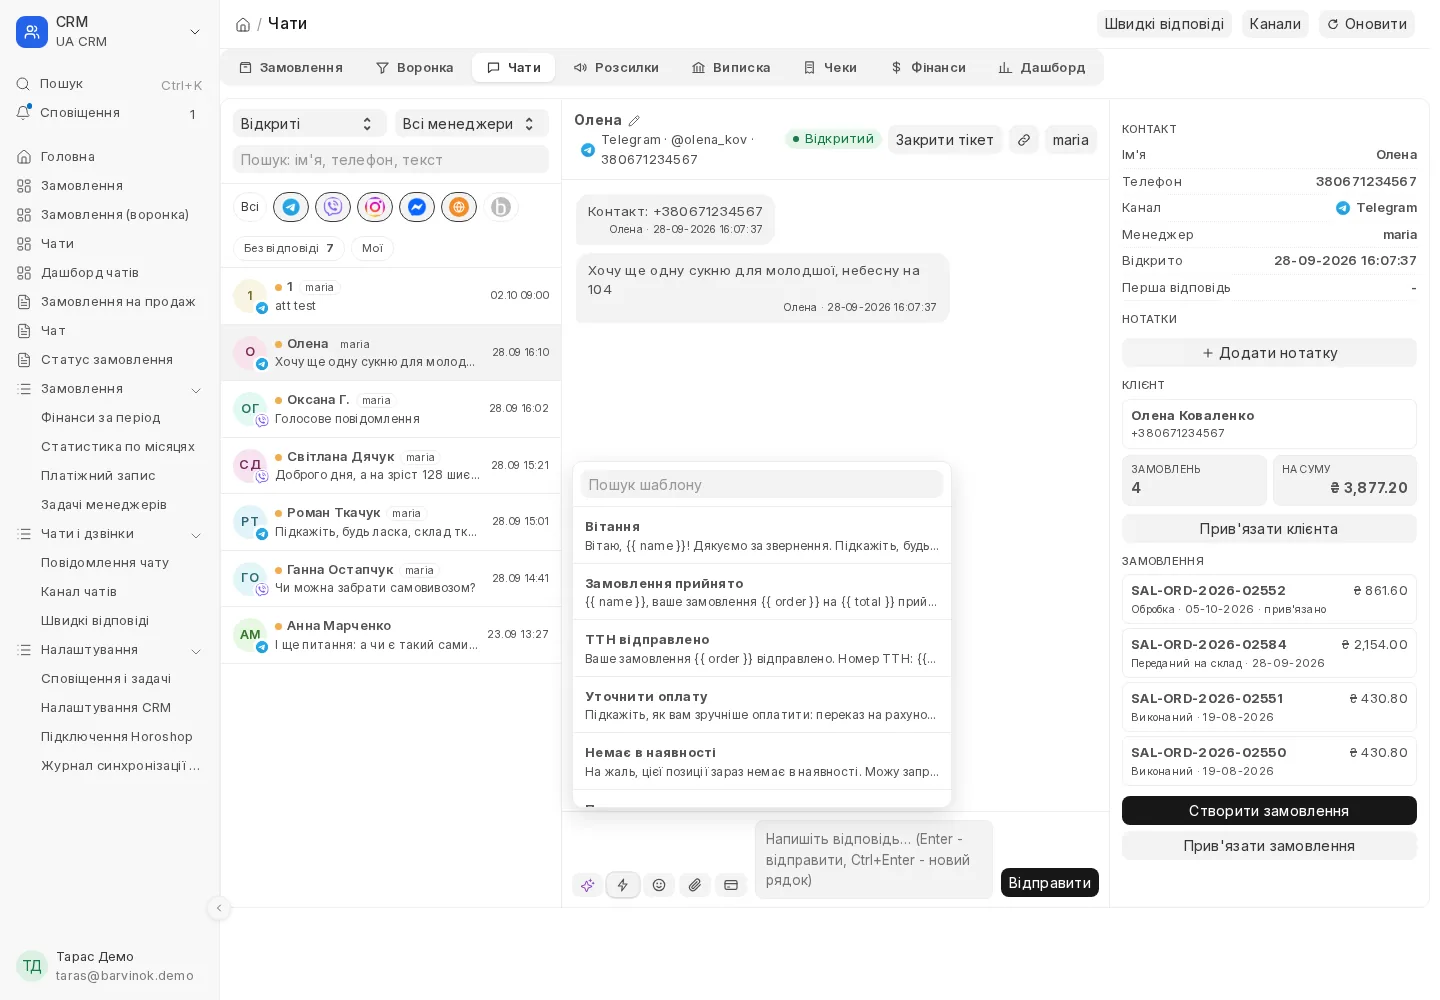Edit contact name Олена pencil icon
The height and width of the screenshot is (1000, 1440).
[x=634, y=120]
